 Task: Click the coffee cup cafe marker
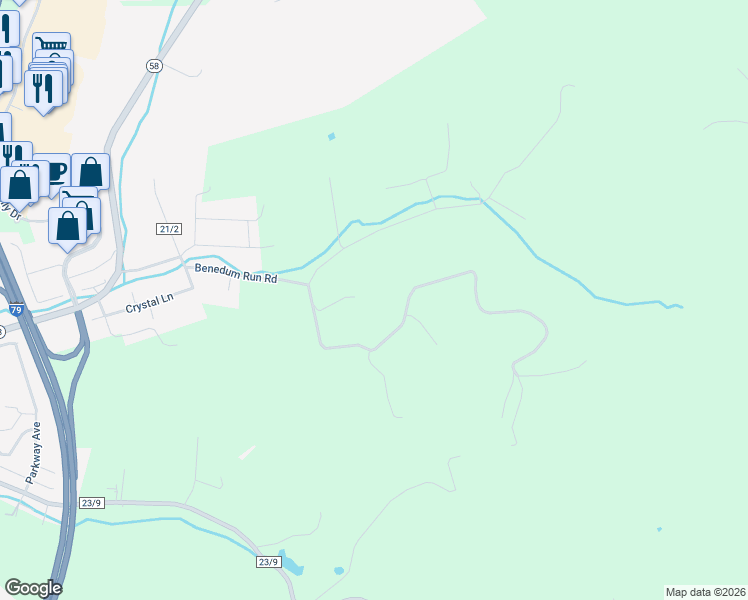point(57,169)
